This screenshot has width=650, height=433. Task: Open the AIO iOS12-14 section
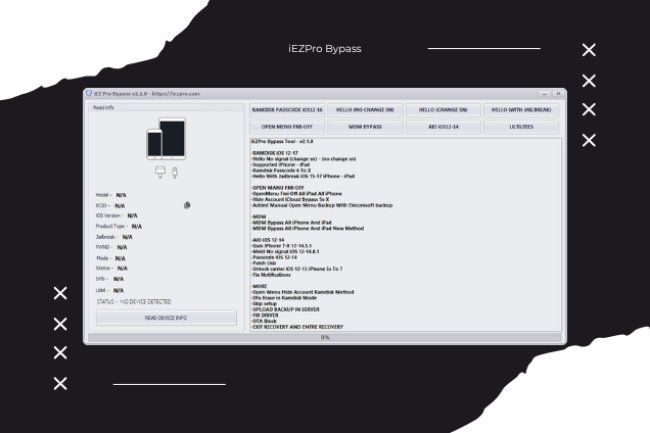click(x=443, y=127)
